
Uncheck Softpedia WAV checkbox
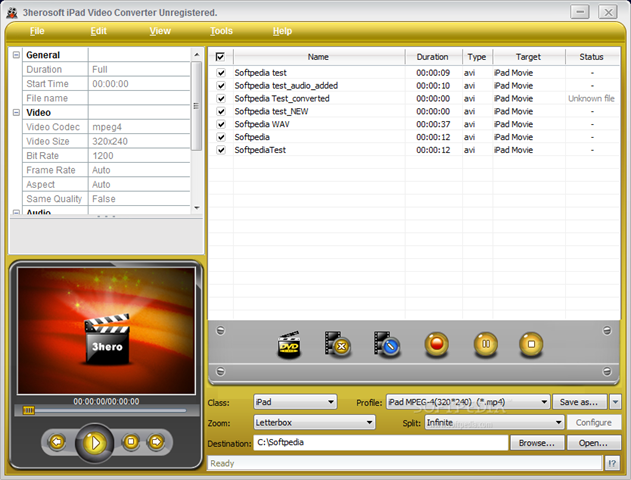tap(221, 124)
